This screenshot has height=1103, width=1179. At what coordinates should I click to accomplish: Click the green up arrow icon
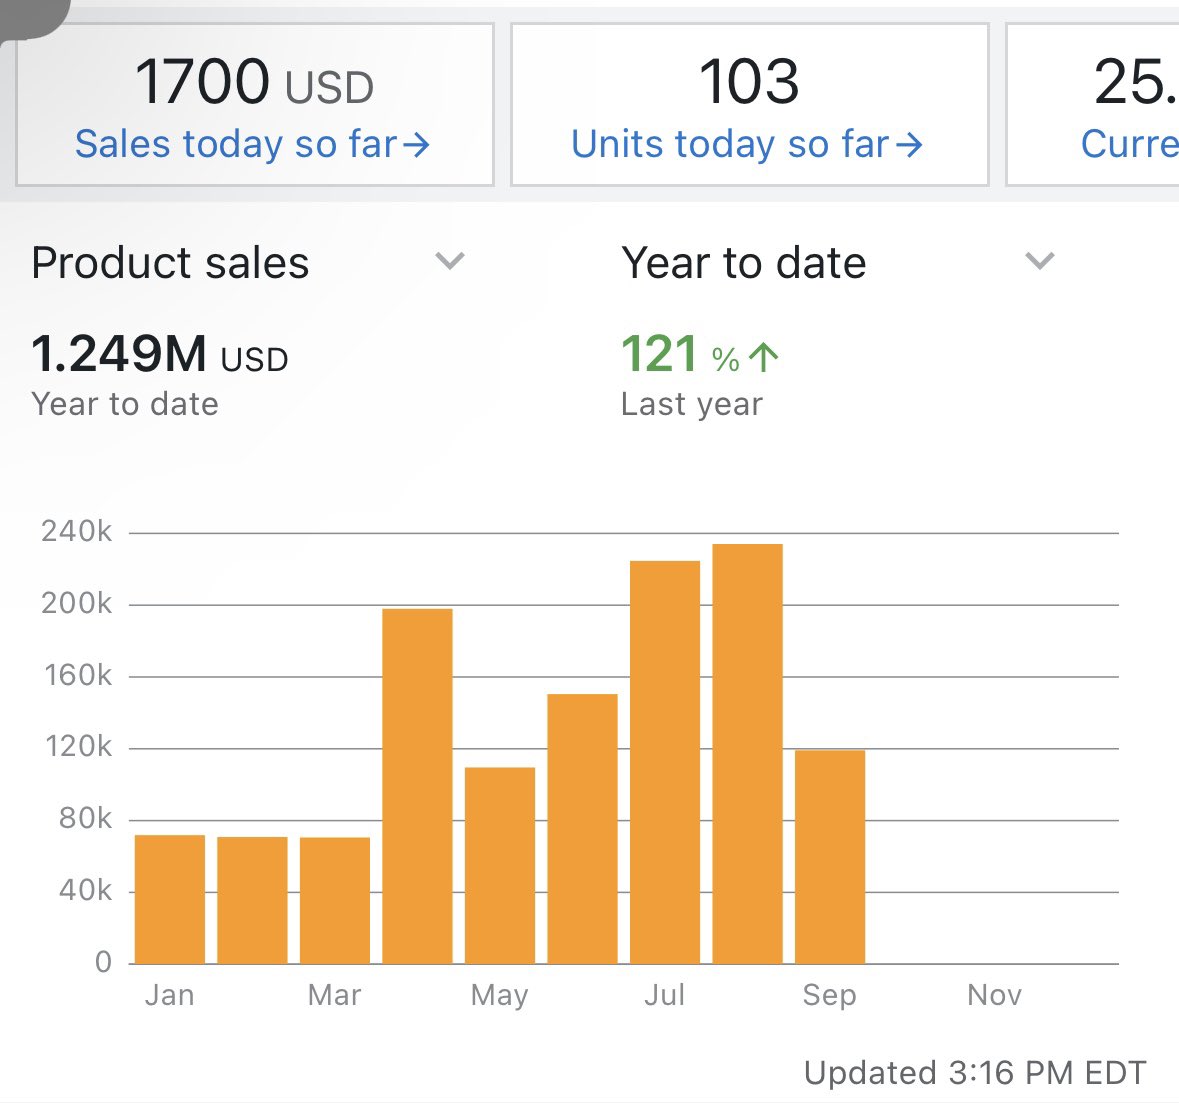tap(764, 356)
